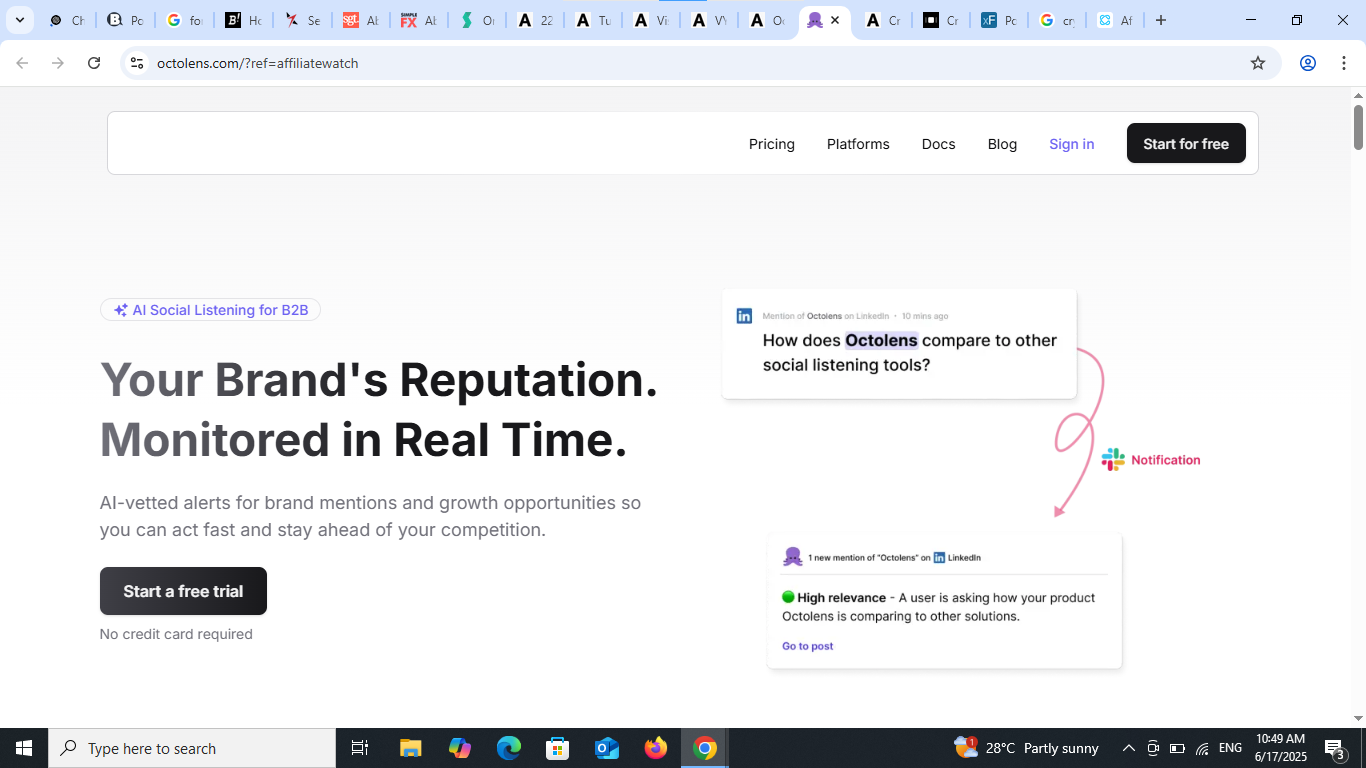The width and height of the screenshot is (1366, 768).
Task: Switch the ENG input language
Action: [1230, 748]
